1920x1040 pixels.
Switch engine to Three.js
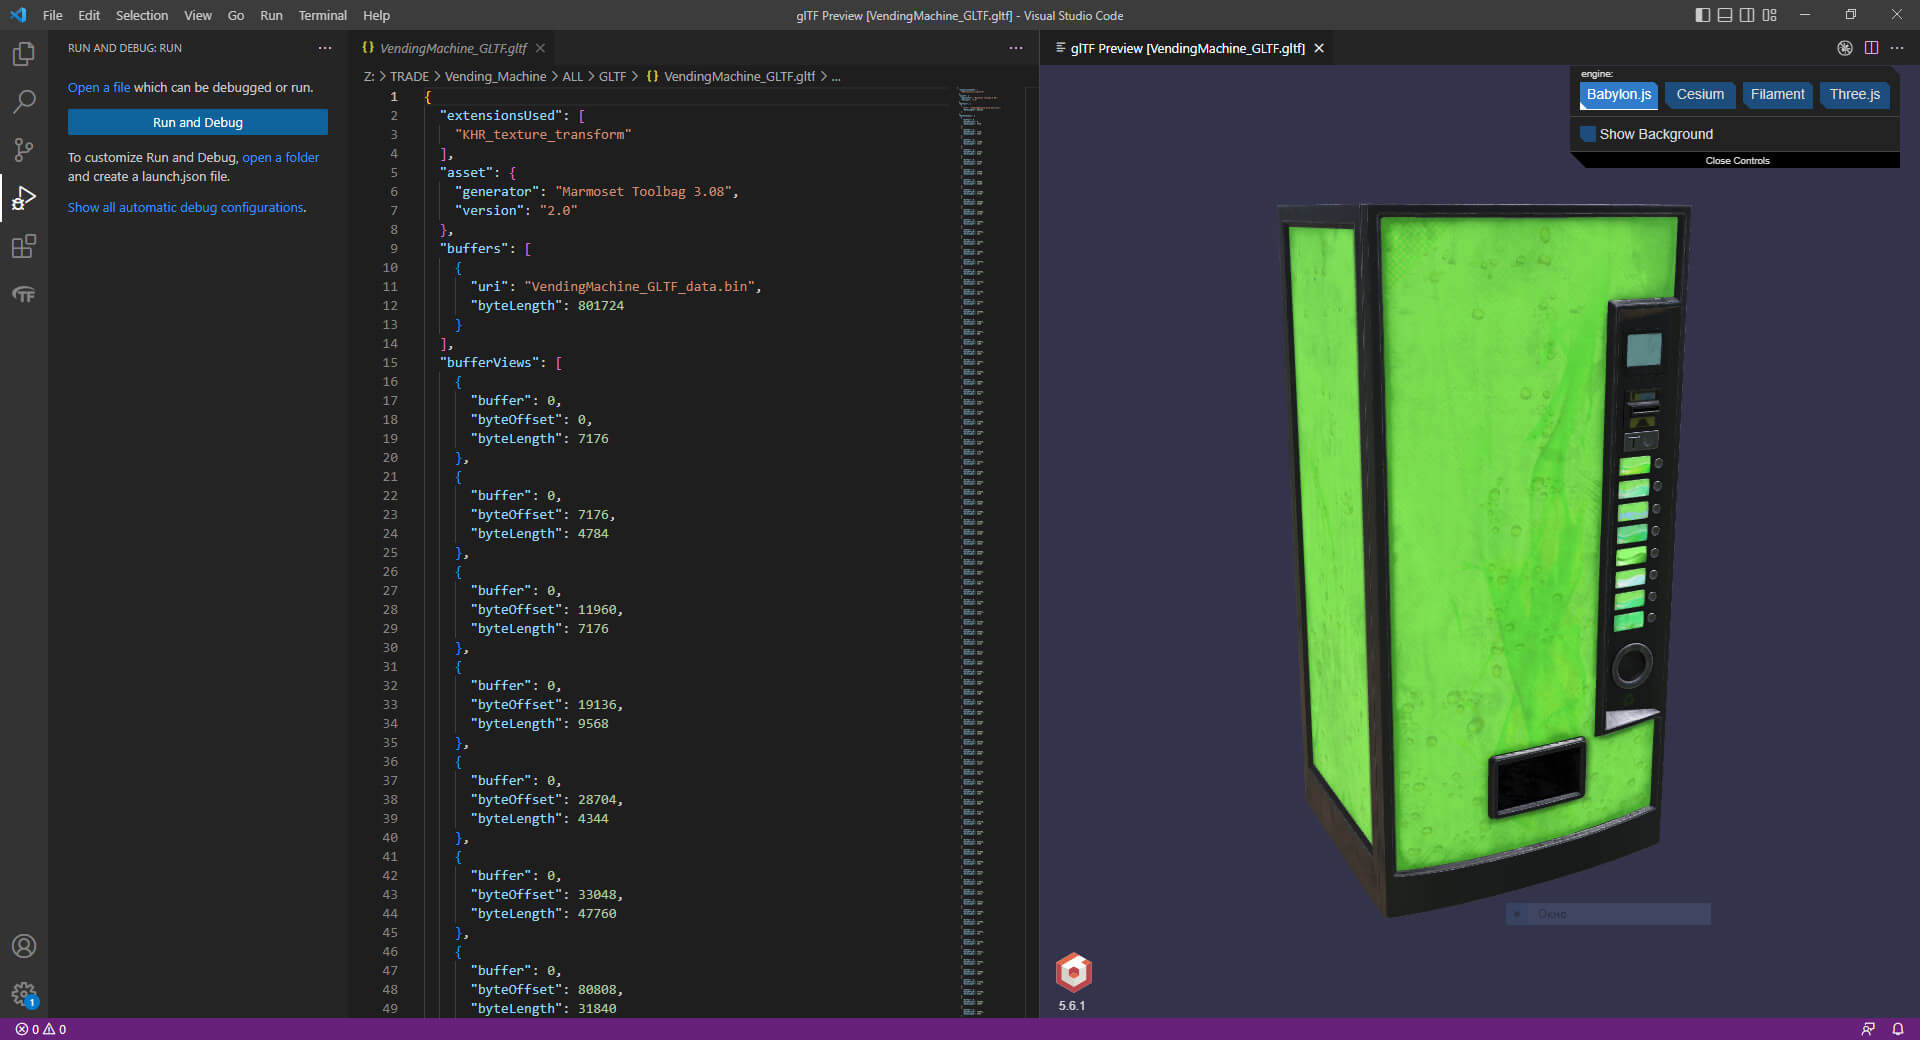click(1854, 95)
